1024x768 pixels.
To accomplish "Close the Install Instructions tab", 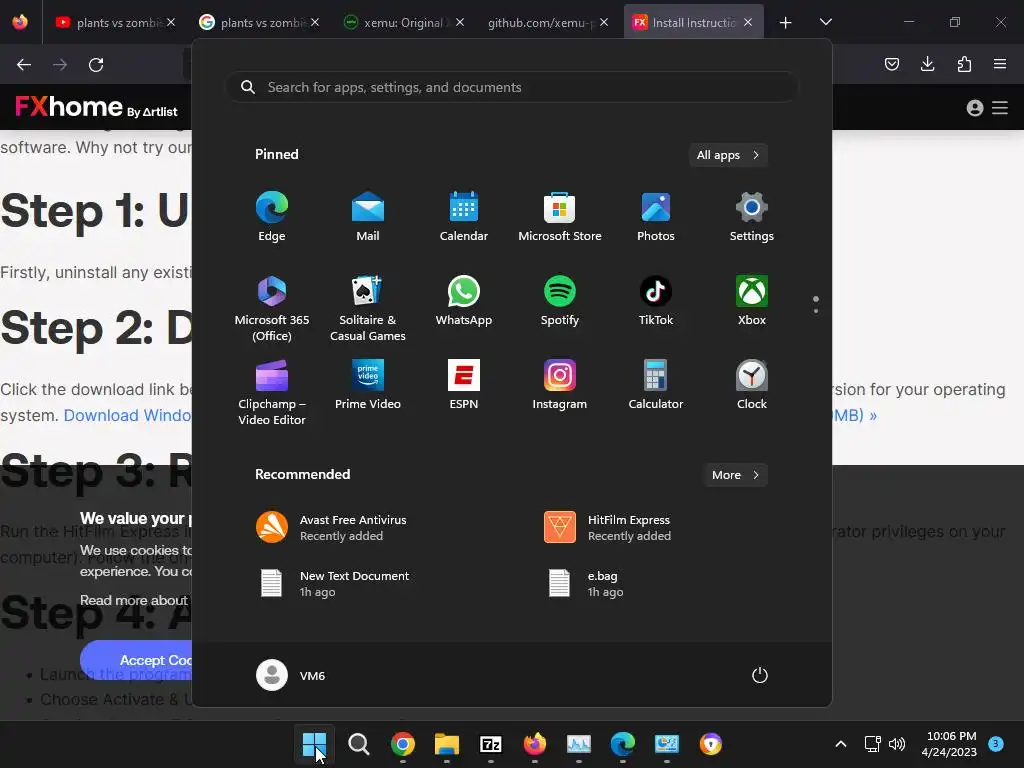I will tap(748, 22).
